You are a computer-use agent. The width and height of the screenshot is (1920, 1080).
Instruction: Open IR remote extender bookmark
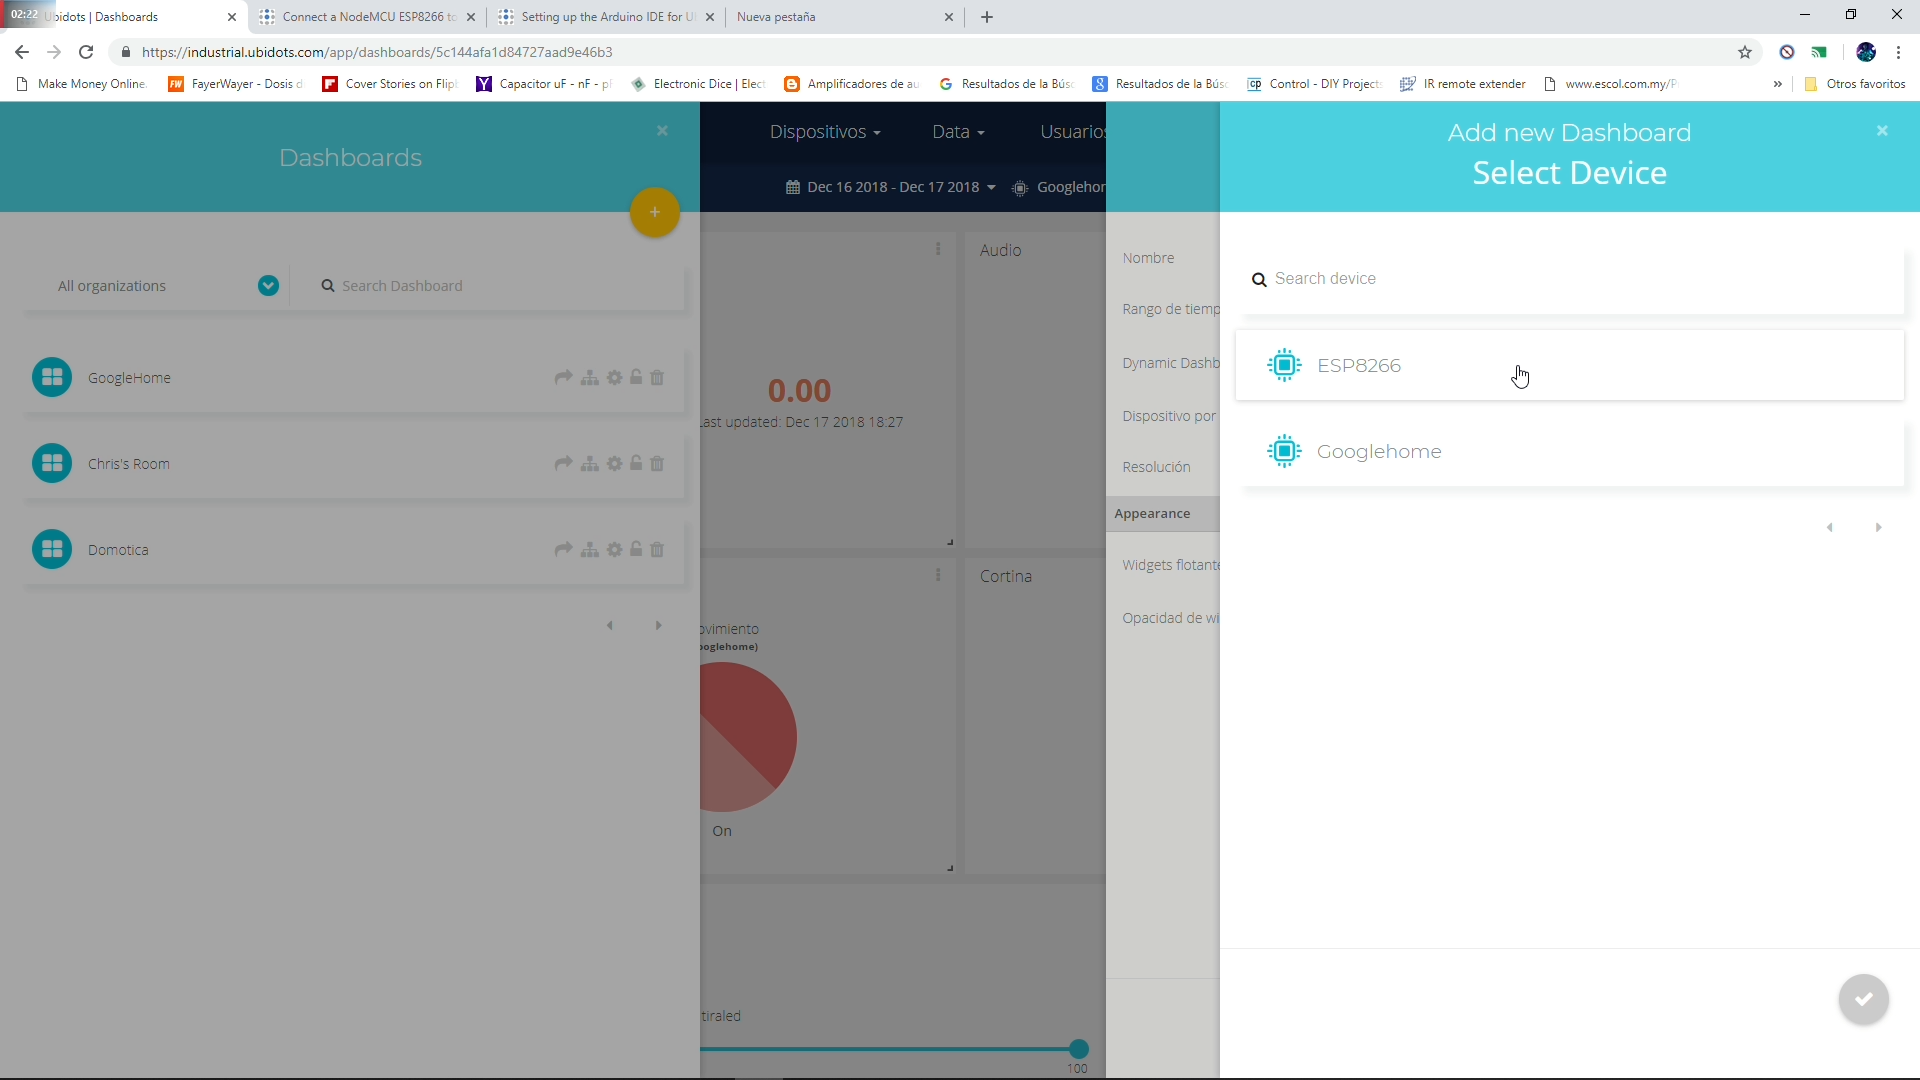pos(1463,84)
